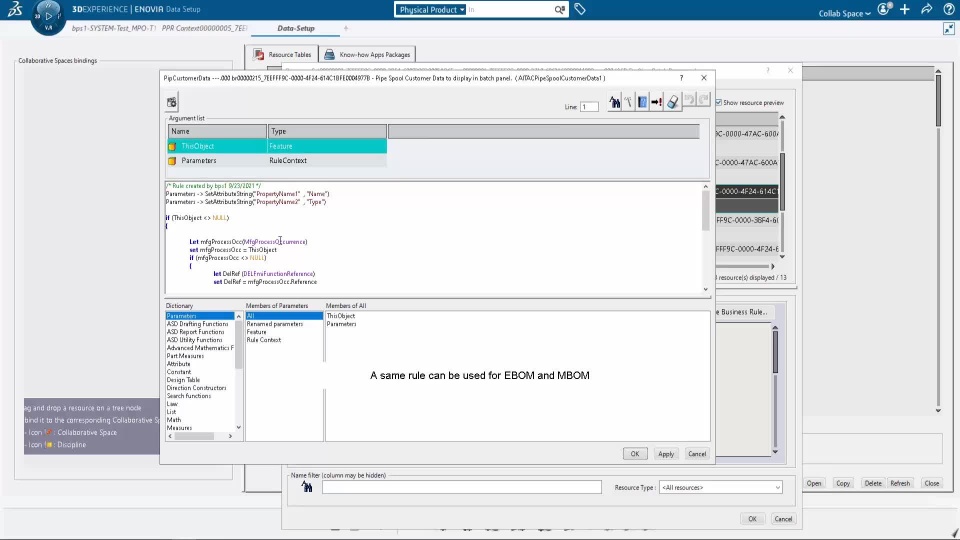Click the Delete button in Data Setup window
The height and width of the screenshot is (540, 960).
point(872,483)
